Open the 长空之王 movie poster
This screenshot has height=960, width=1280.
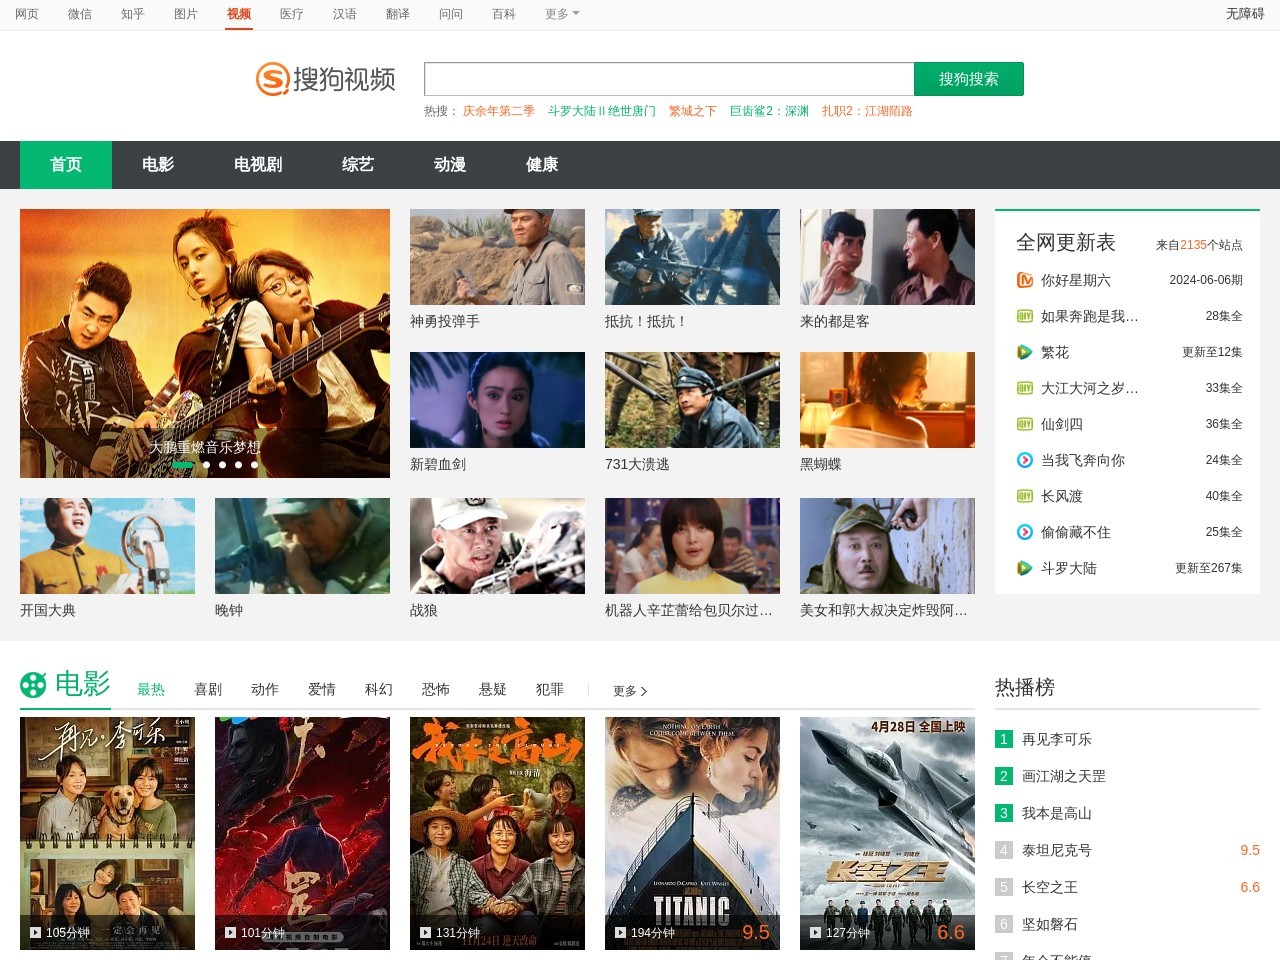coord(887,832)
